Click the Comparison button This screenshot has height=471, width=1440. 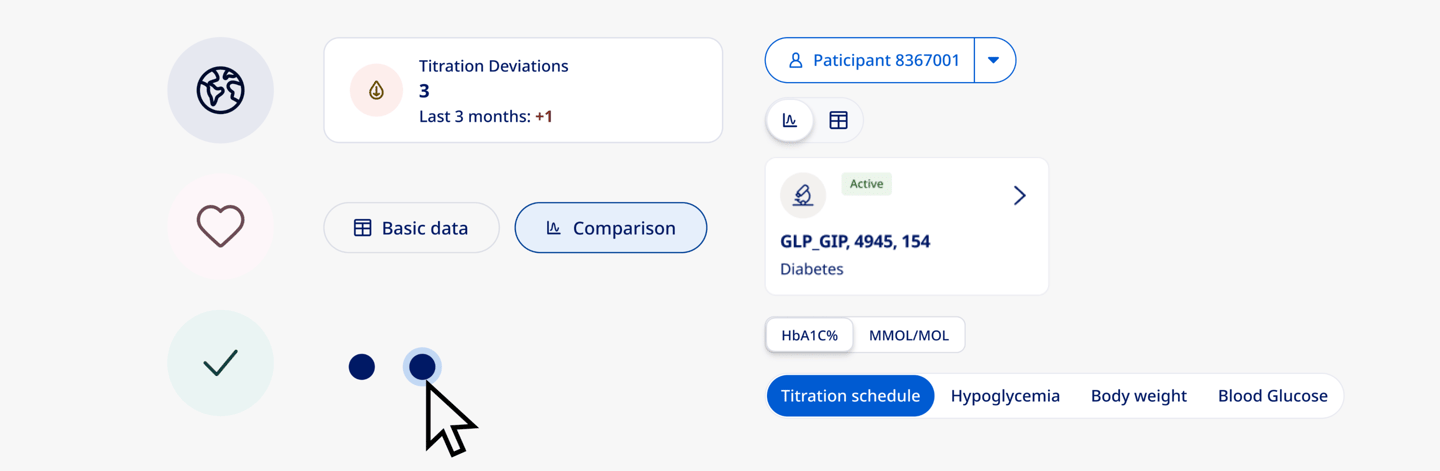click(610, 228)
